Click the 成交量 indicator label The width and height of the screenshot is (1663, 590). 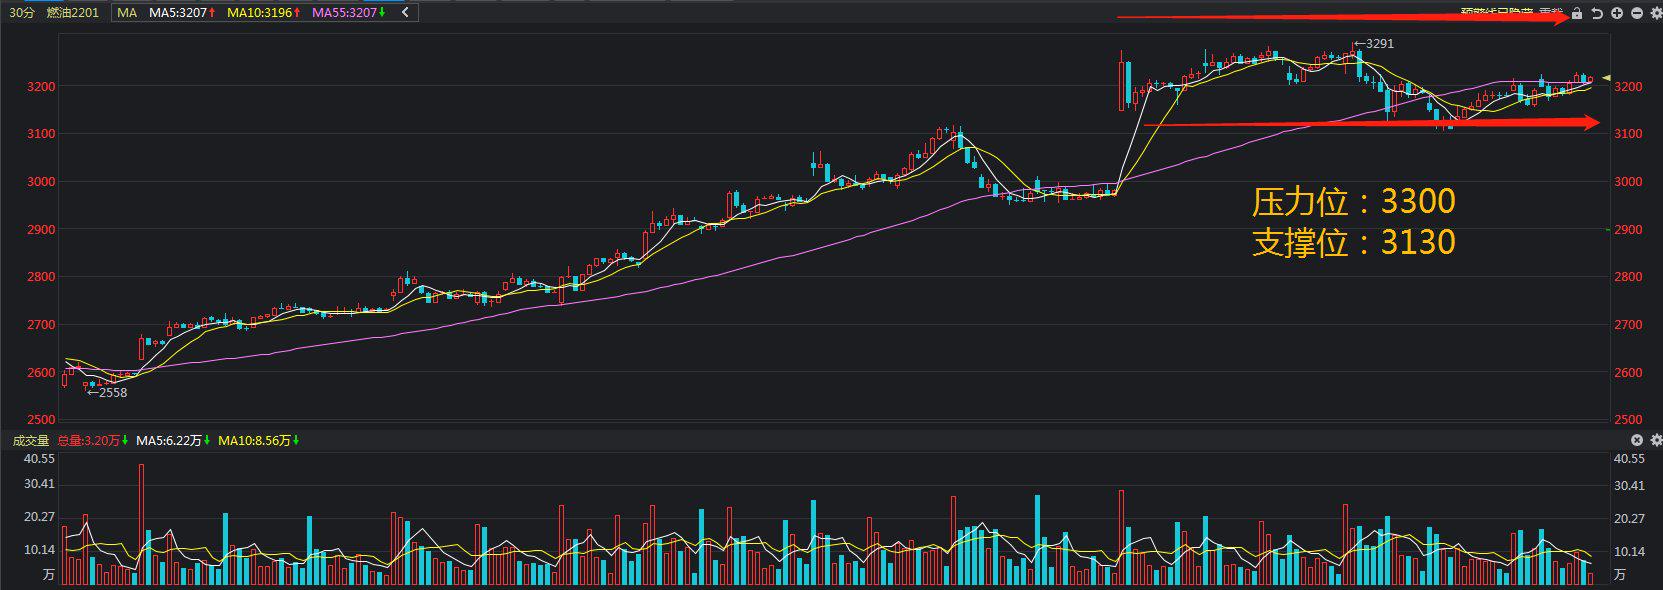31,440
